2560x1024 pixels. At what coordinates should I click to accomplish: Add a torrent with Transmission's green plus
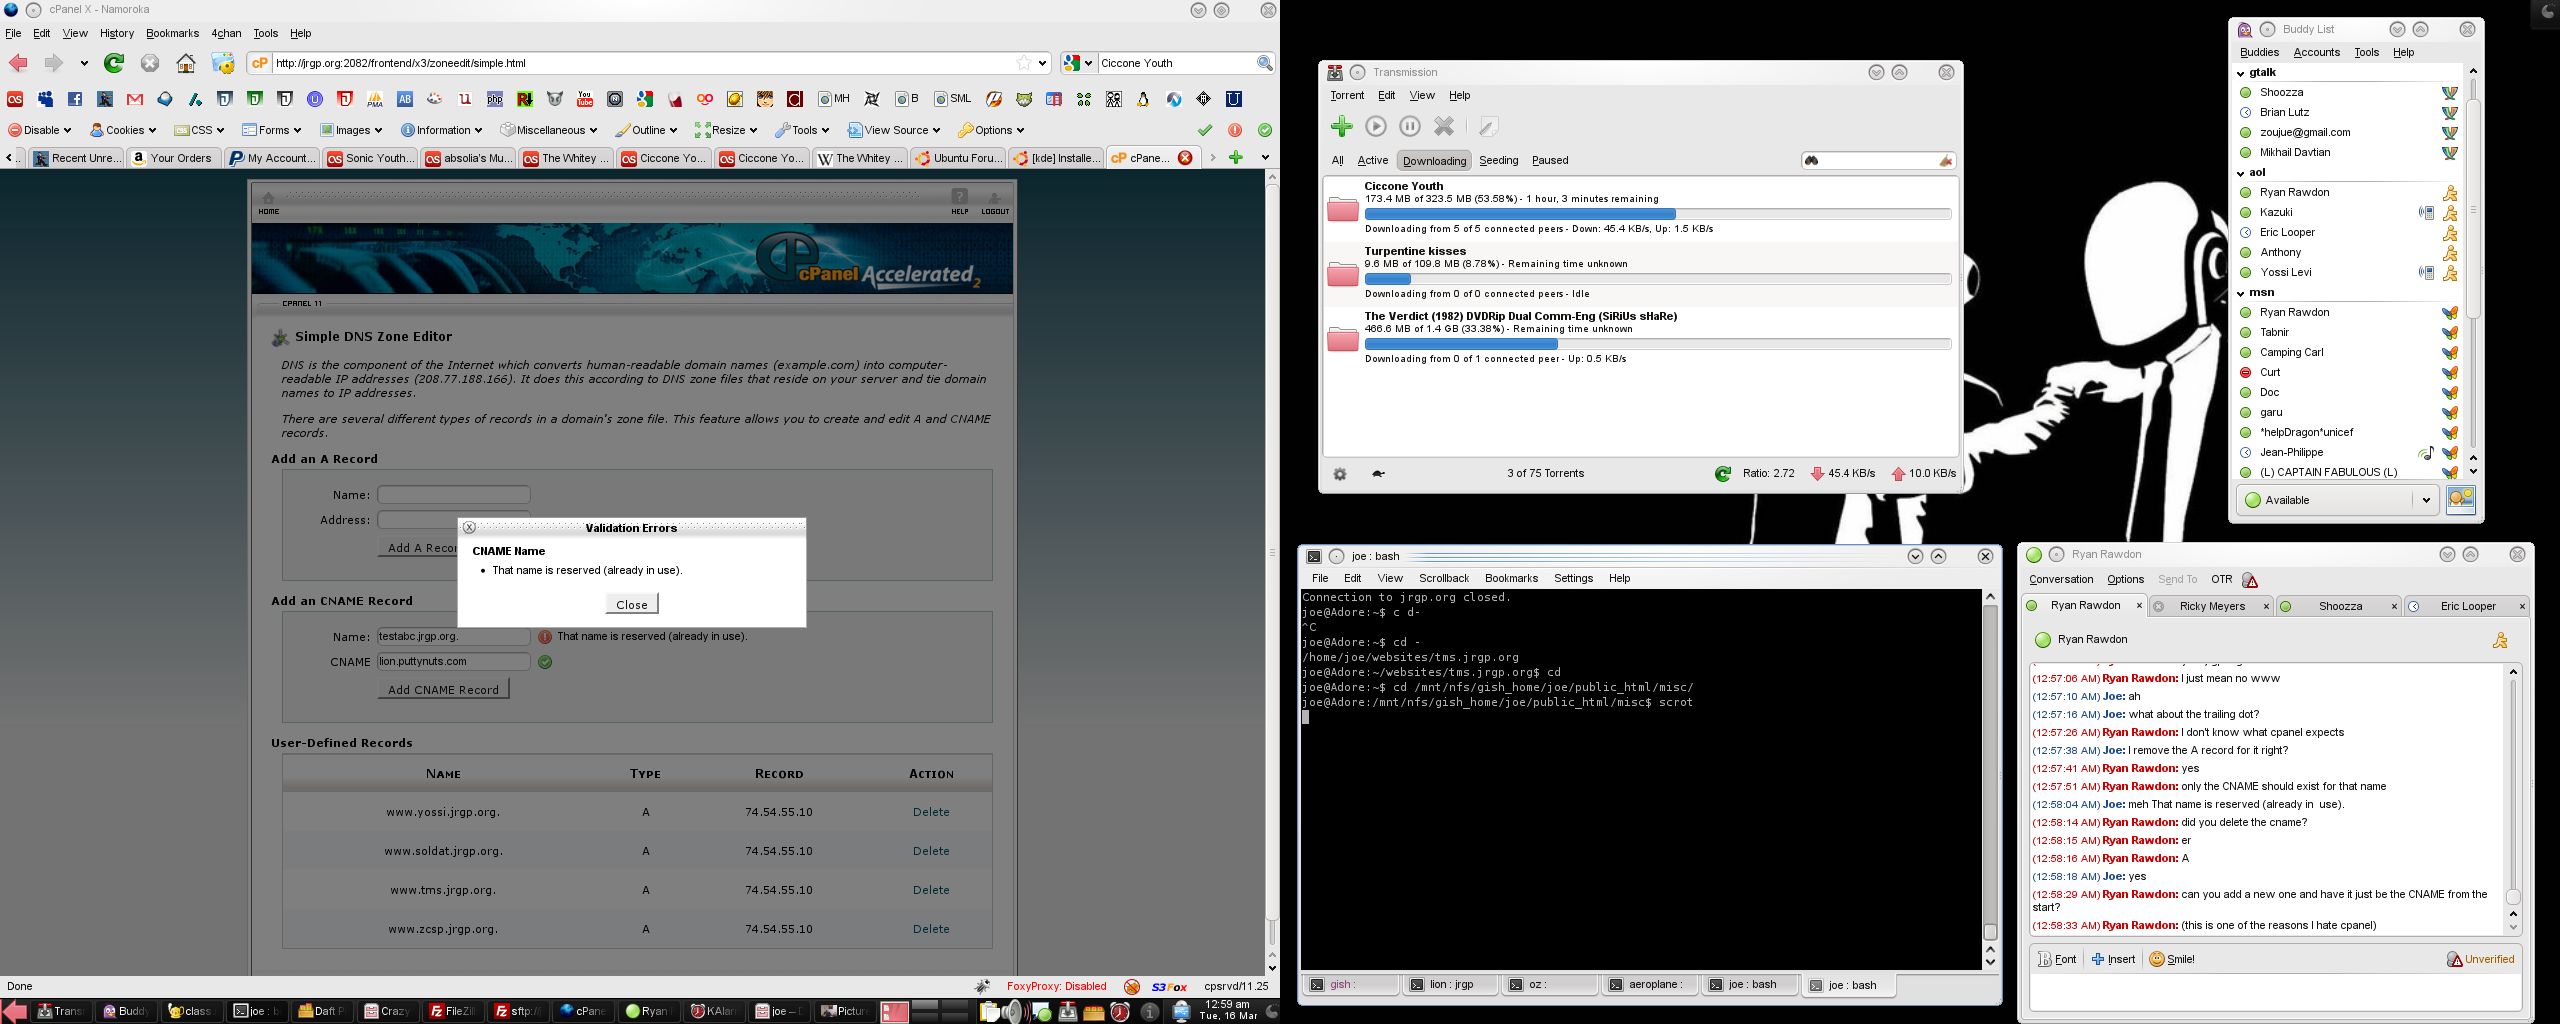(x=1342, y=126)
